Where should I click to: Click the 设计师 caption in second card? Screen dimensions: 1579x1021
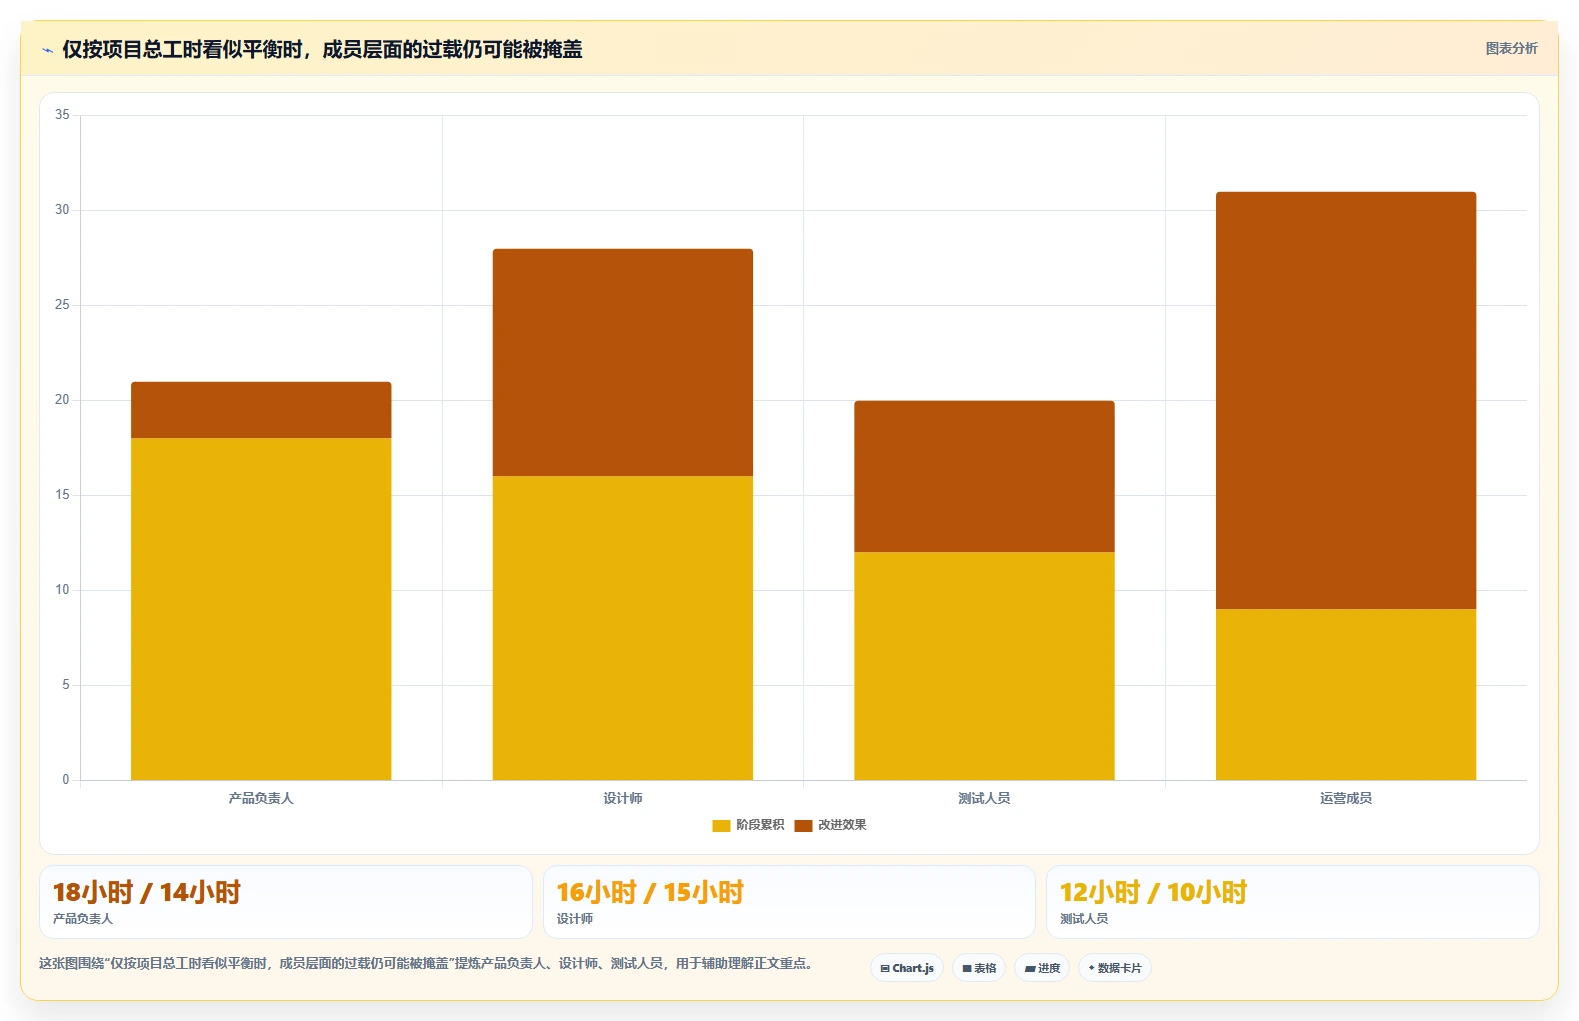click(575, 919)
